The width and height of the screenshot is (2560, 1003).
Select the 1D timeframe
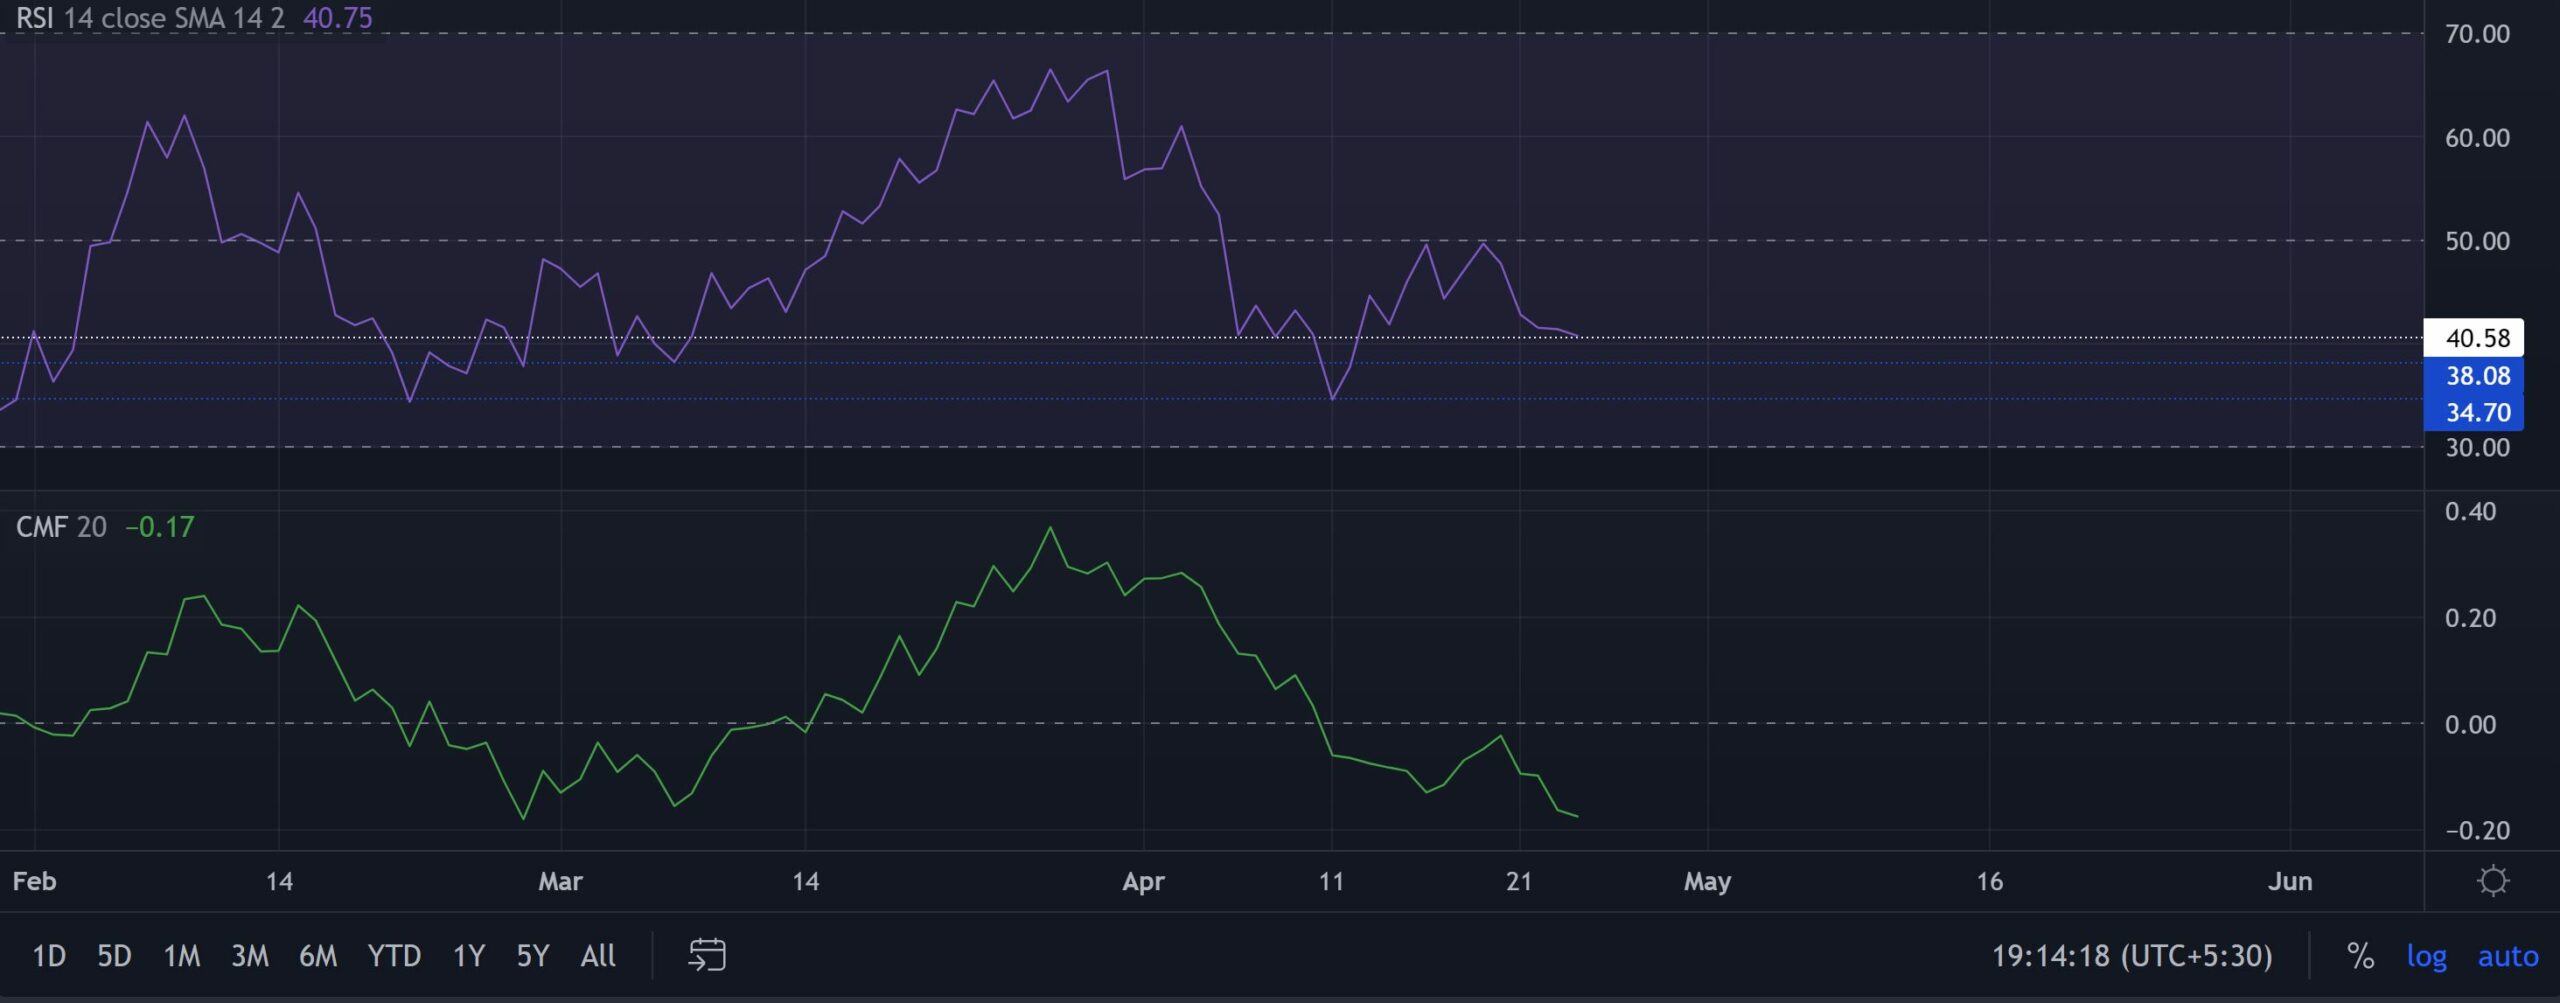click(x=49, y=956)
